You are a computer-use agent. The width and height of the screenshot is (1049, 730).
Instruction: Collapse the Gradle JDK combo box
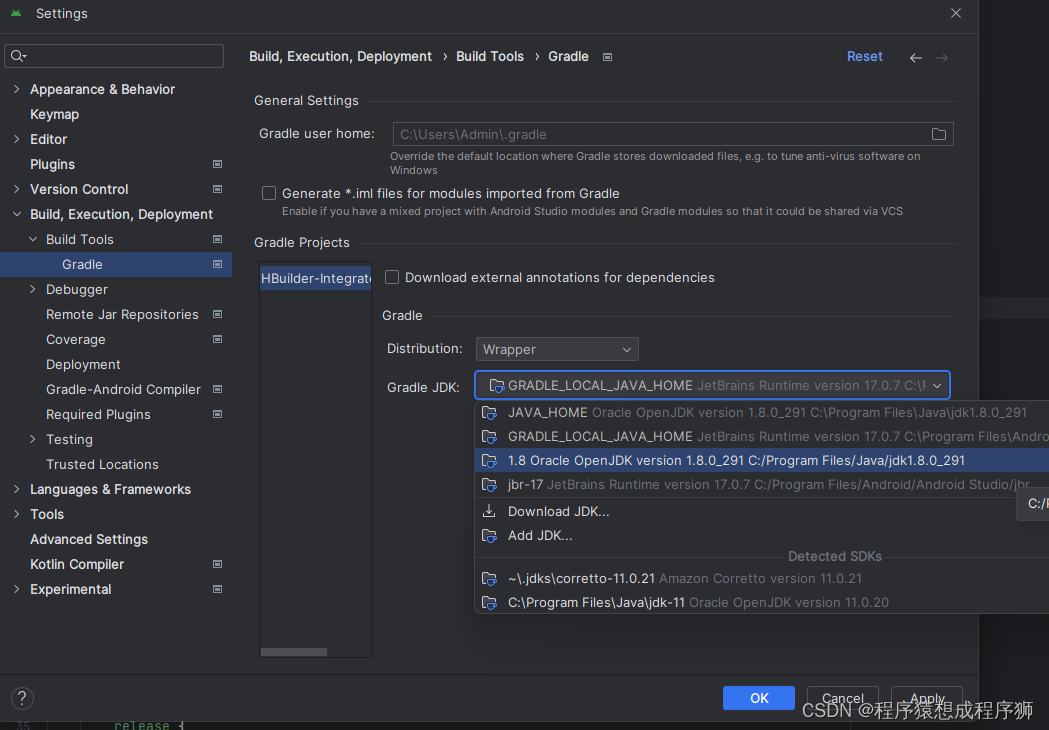936,385
